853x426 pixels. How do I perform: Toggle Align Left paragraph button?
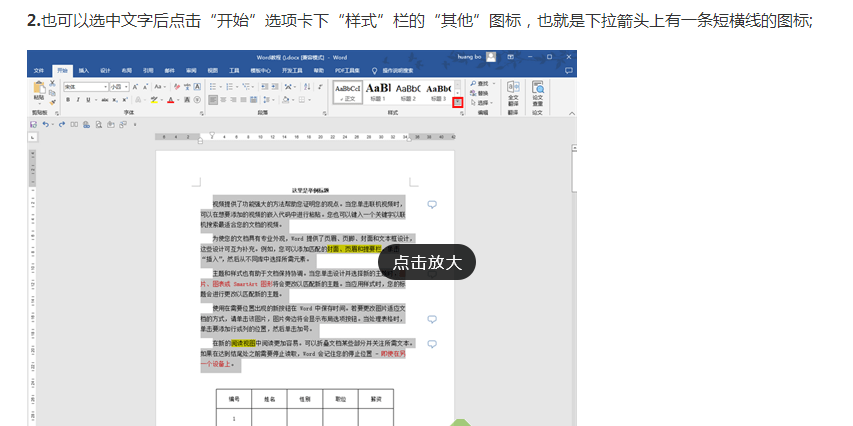(213, 100)
